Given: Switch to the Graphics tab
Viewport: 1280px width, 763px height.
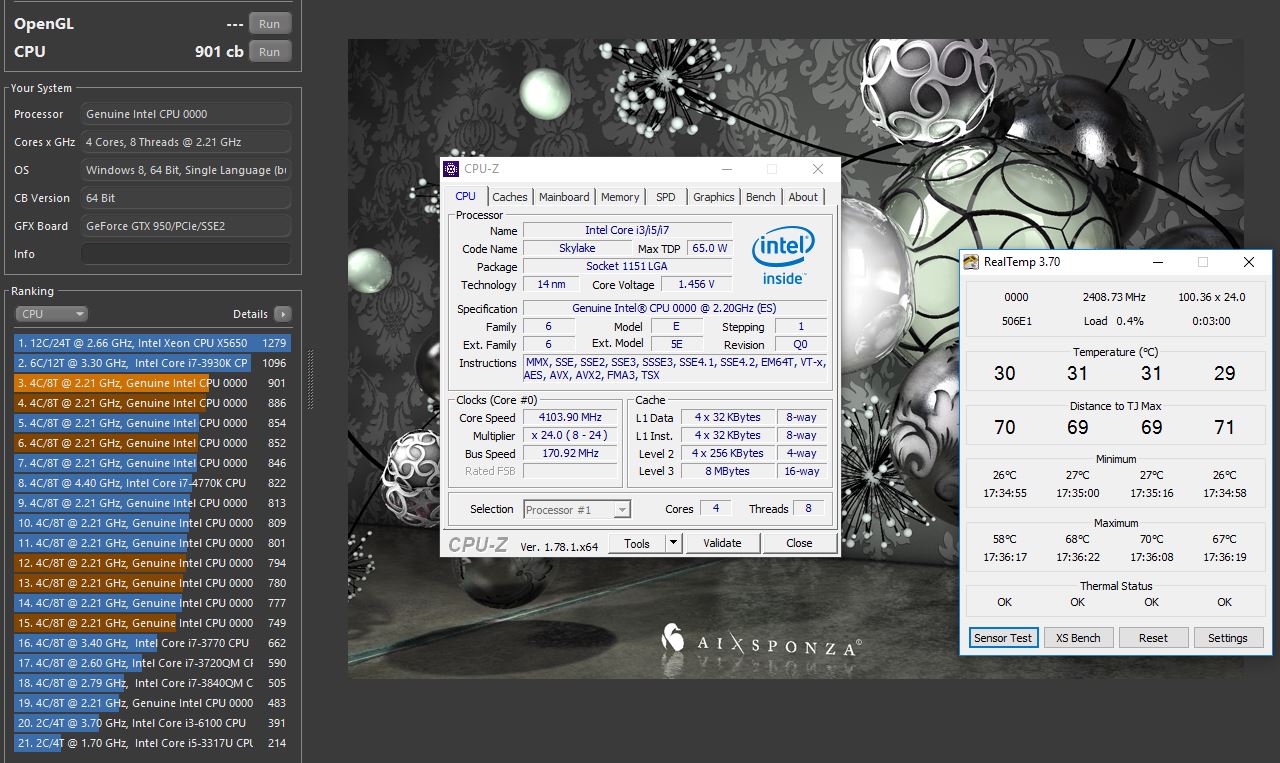Looking at the screenshot, I should 714,197.
